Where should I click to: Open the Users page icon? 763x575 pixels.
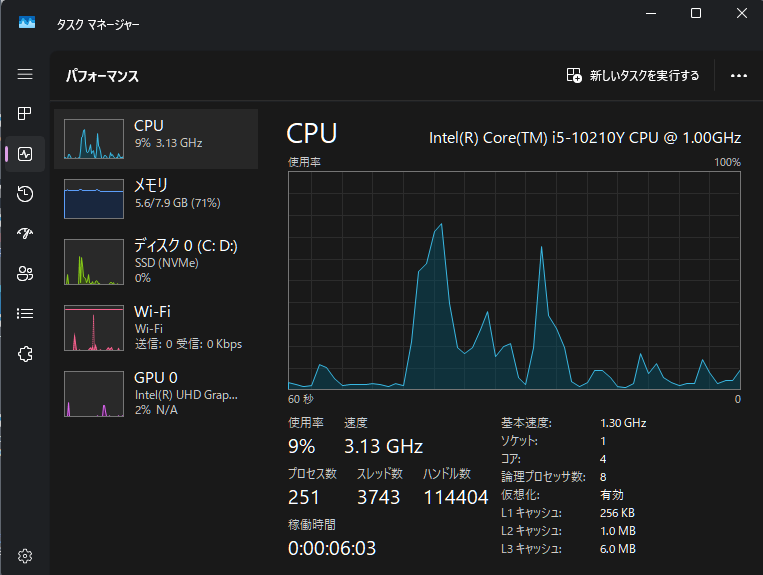point(25,273)
